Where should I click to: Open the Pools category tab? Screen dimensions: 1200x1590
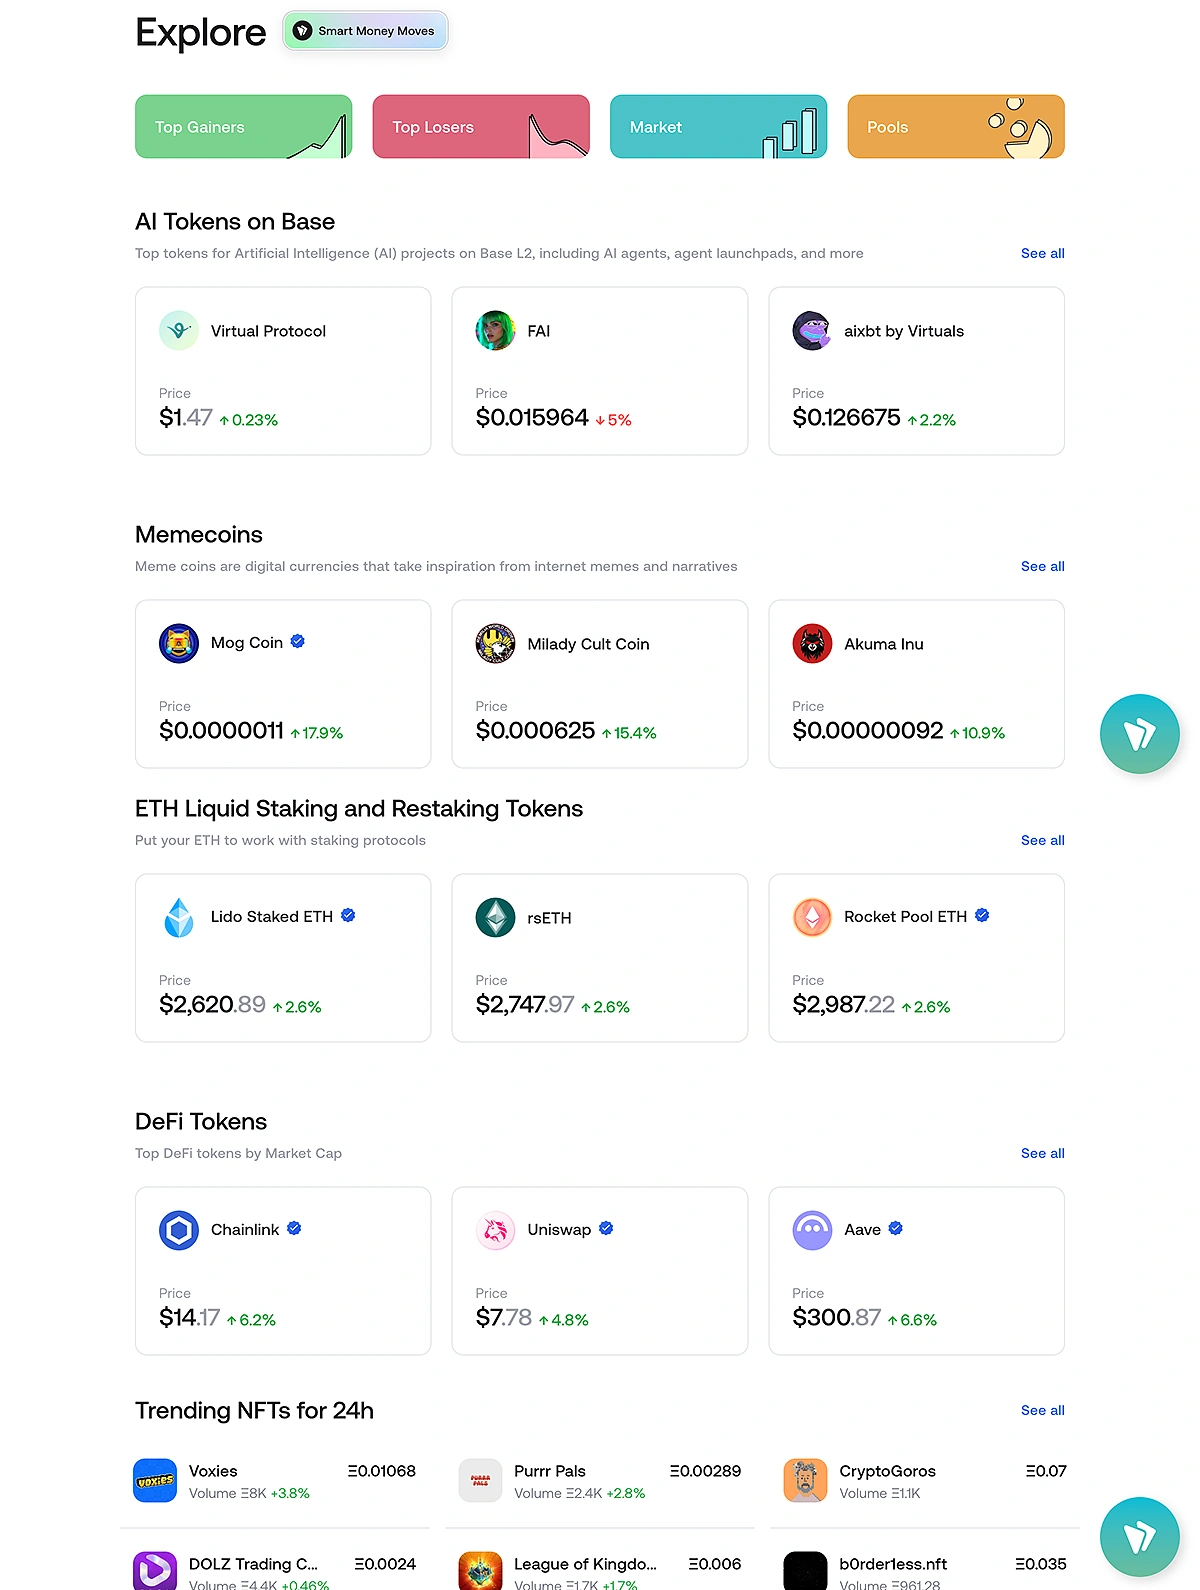[x=955, y=127]
